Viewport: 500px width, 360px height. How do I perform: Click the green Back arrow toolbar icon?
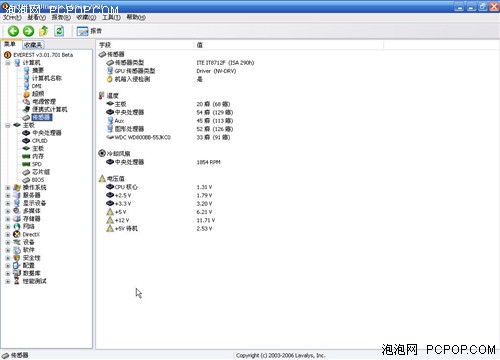pos(13,31)
